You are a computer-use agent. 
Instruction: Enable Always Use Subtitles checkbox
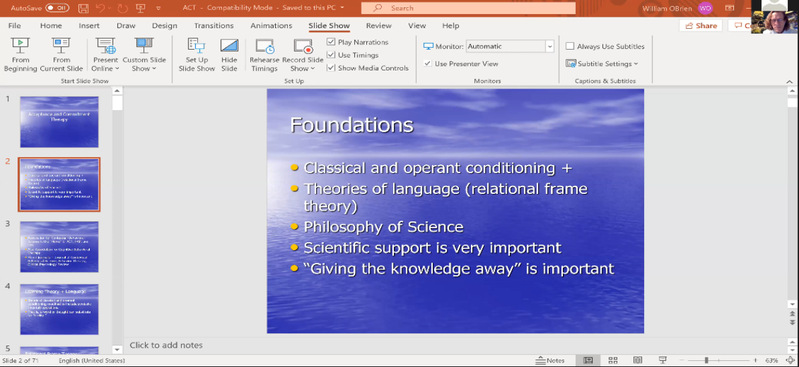coord(570,46)
